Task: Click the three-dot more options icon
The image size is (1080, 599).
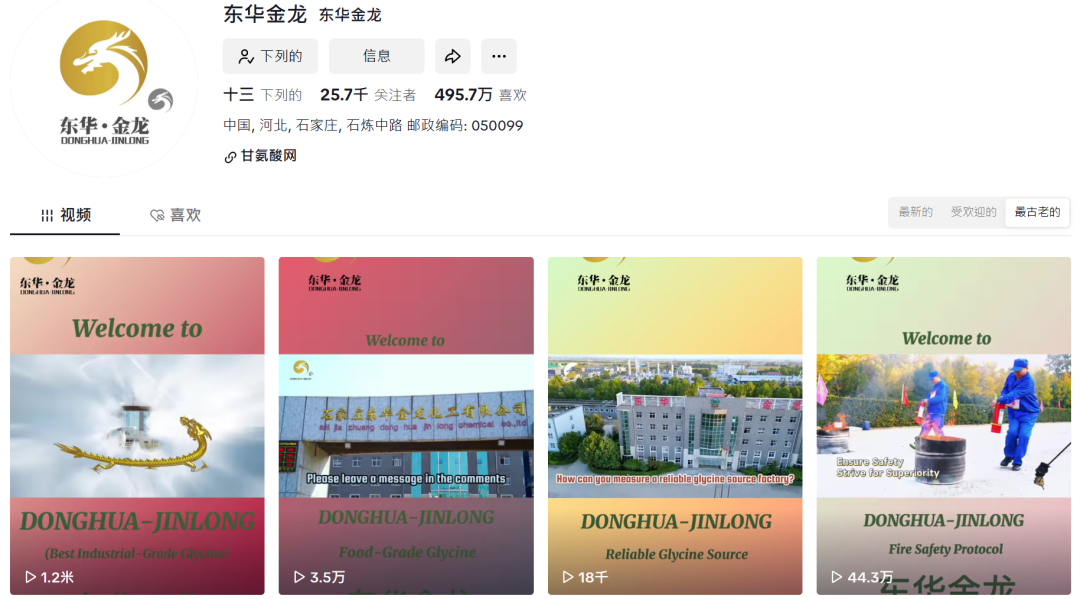Action: coord(498,56)
